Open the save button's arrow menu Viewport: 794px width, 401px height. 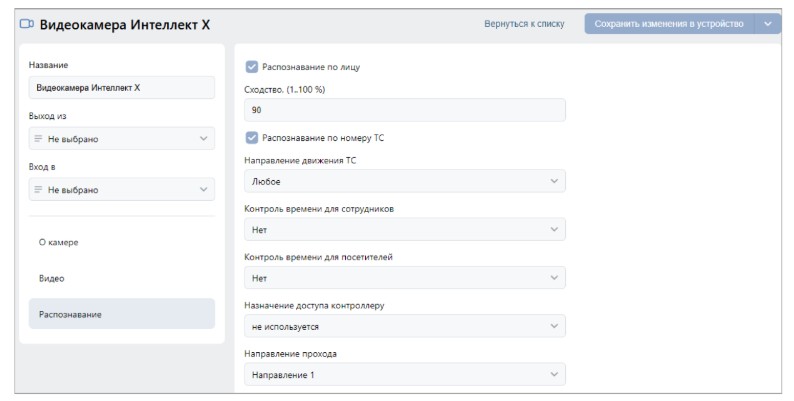point(767,24)
